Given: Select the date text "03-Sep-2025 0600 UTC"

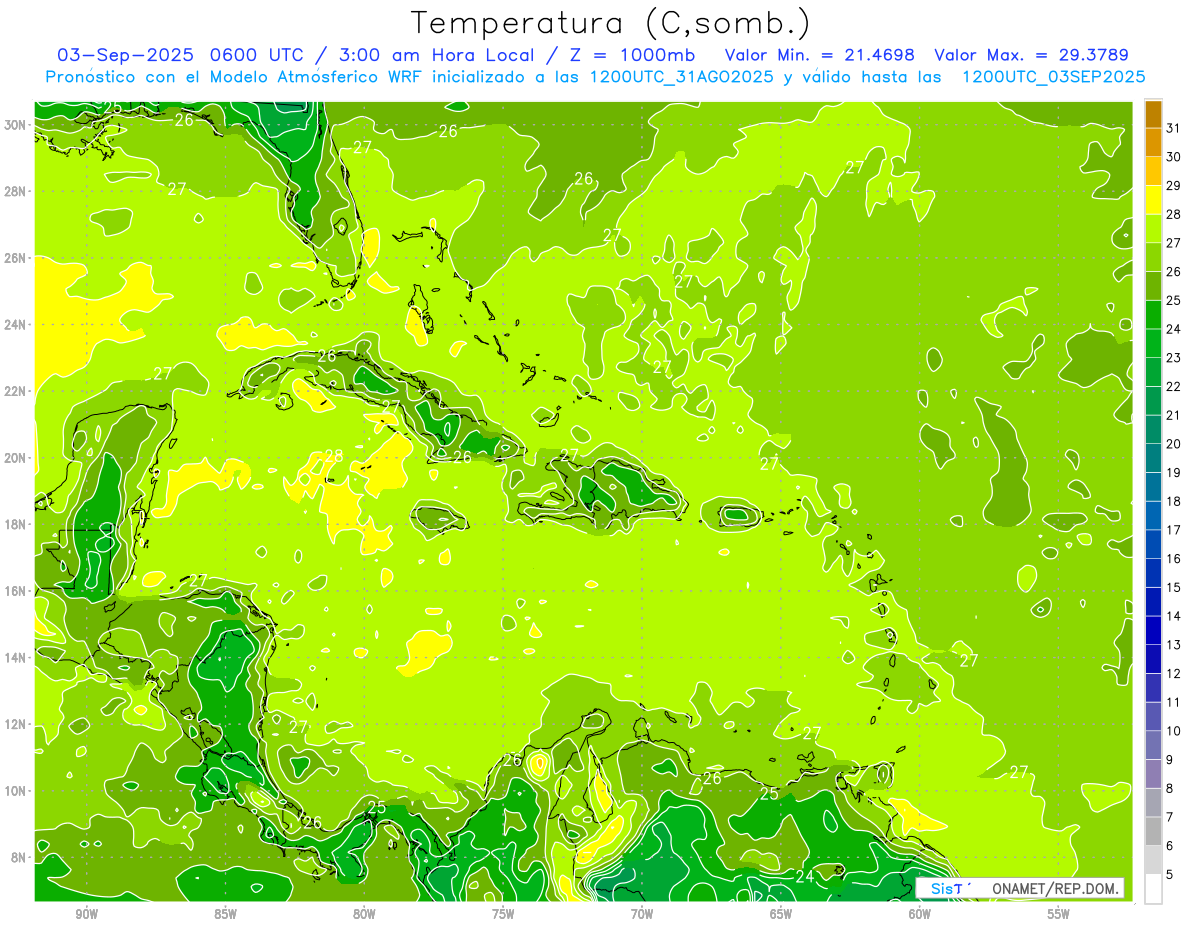Looking at the screenshot, I should [x=182, y=55].
